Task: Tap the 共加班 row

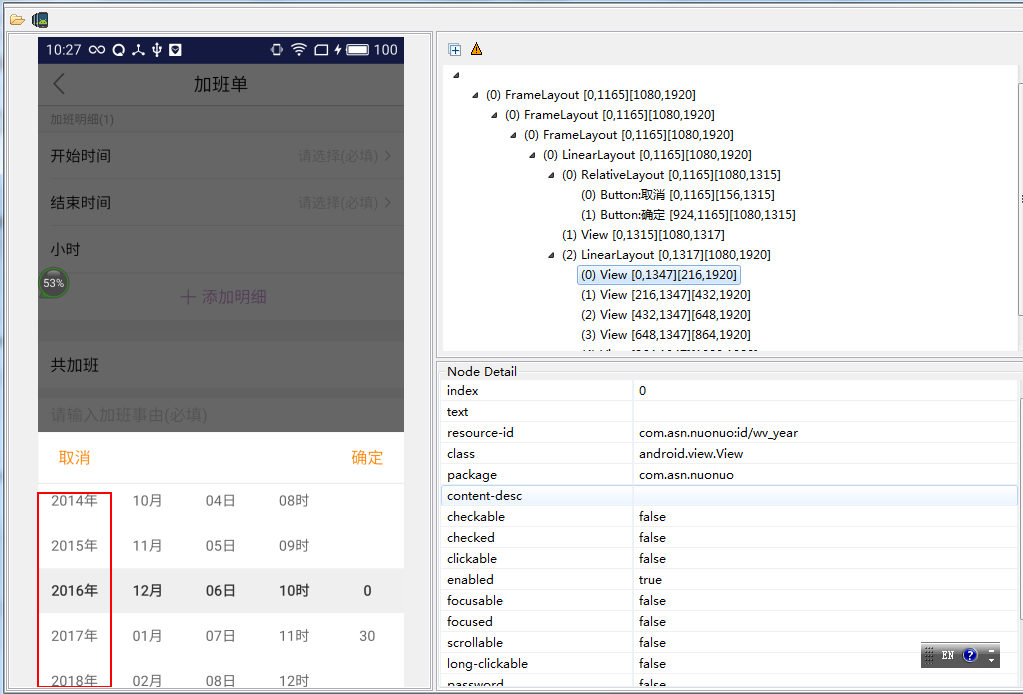Action: click(x=221, y=365)
